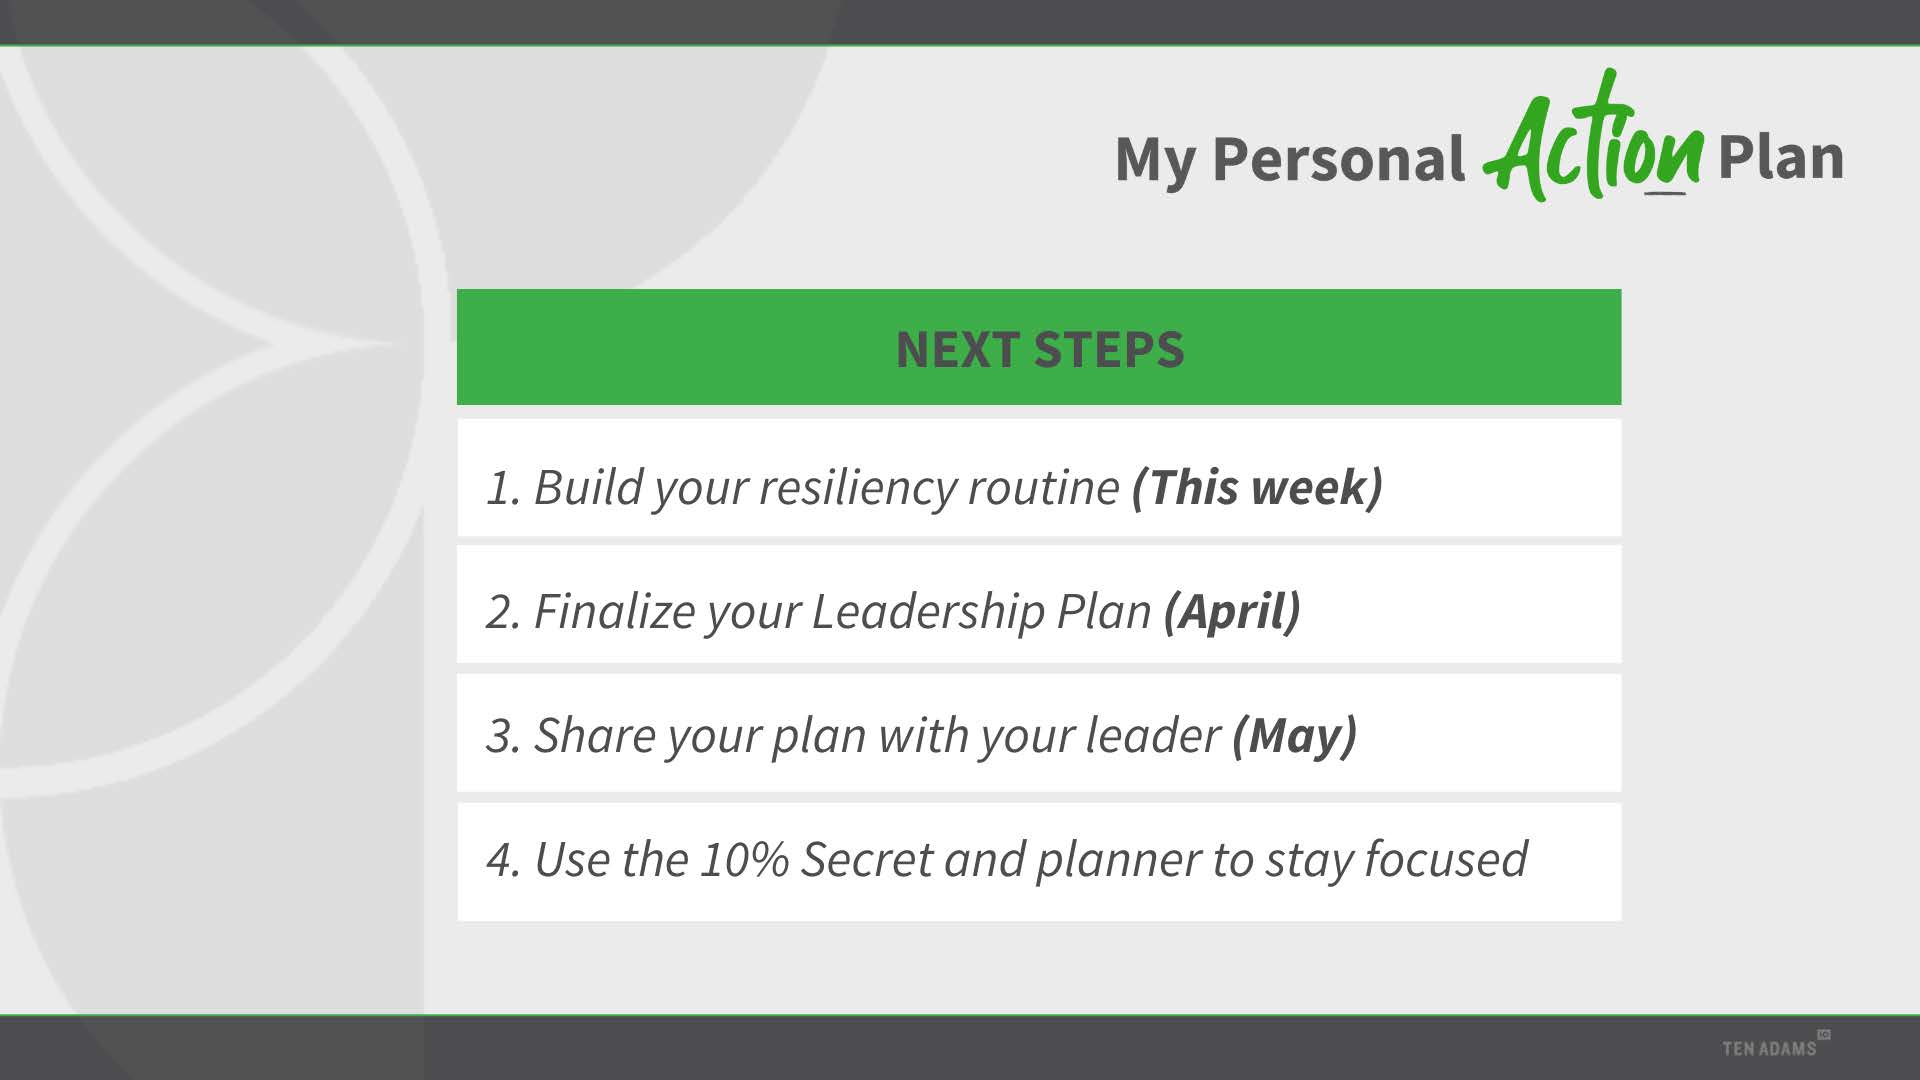Click the words Leadership Plan
The height and width of the screenshot is (1080, 1920).
[981, 611]
